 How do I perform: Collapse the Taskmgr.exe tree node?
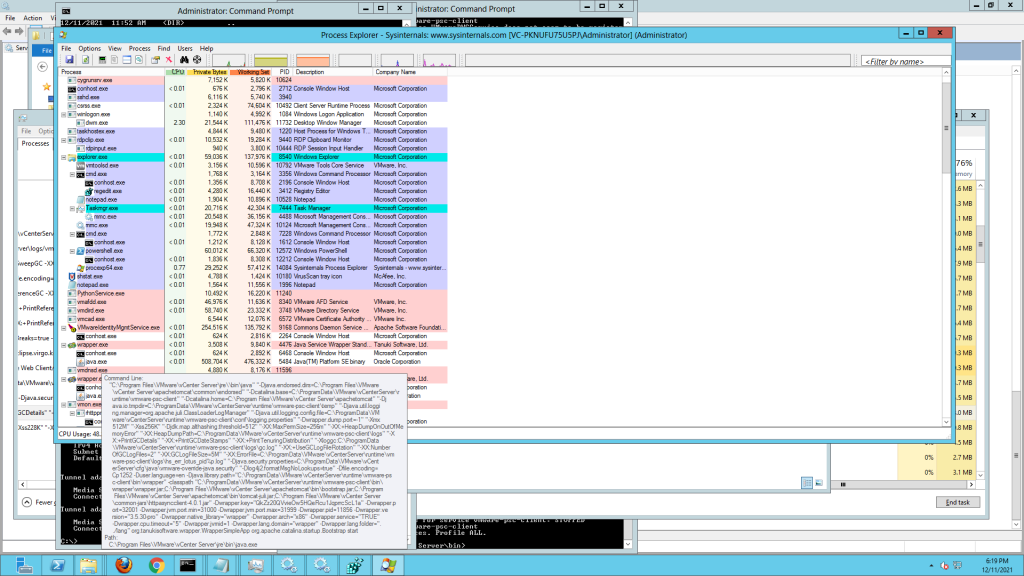tap(72, 208)
